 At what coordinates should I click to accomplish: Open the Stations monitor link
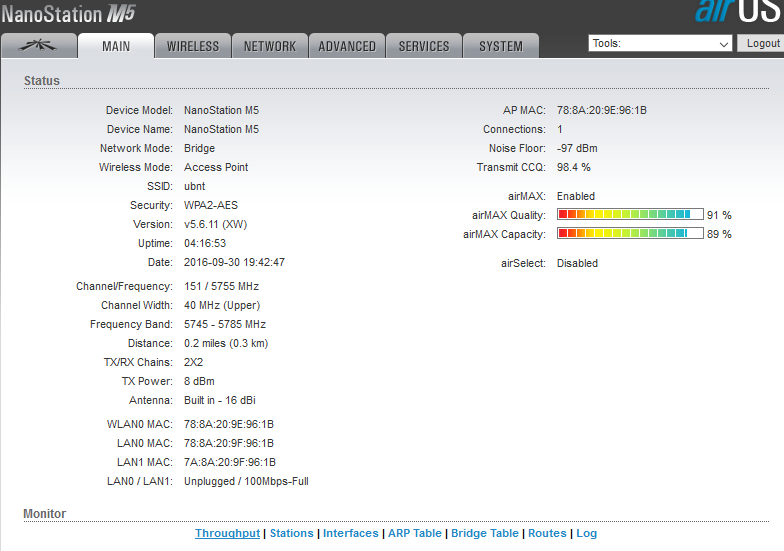292,533
